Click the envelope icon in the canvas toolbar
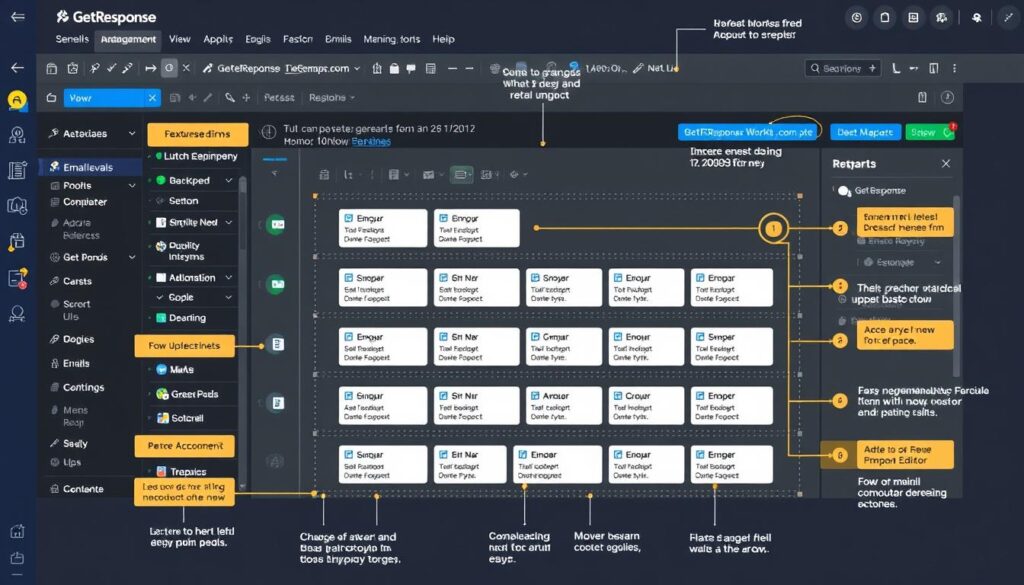 click(x=428, y=174)
